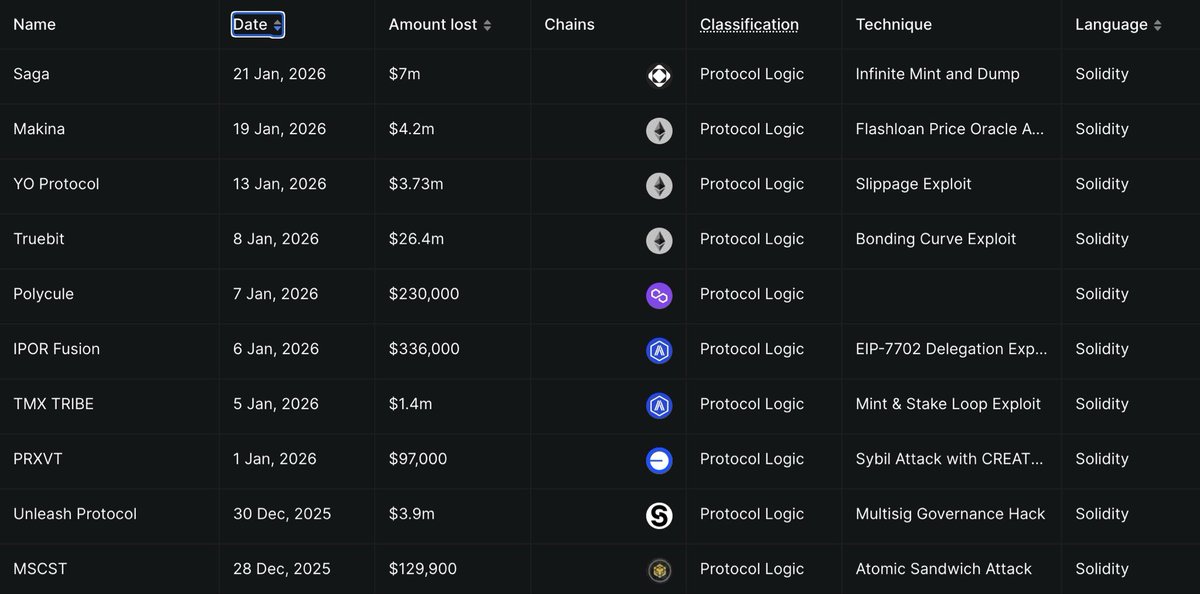Click the chain icon in the Saga row
The height and width of the screenshot is (594, 1200).
coord(659,75)
